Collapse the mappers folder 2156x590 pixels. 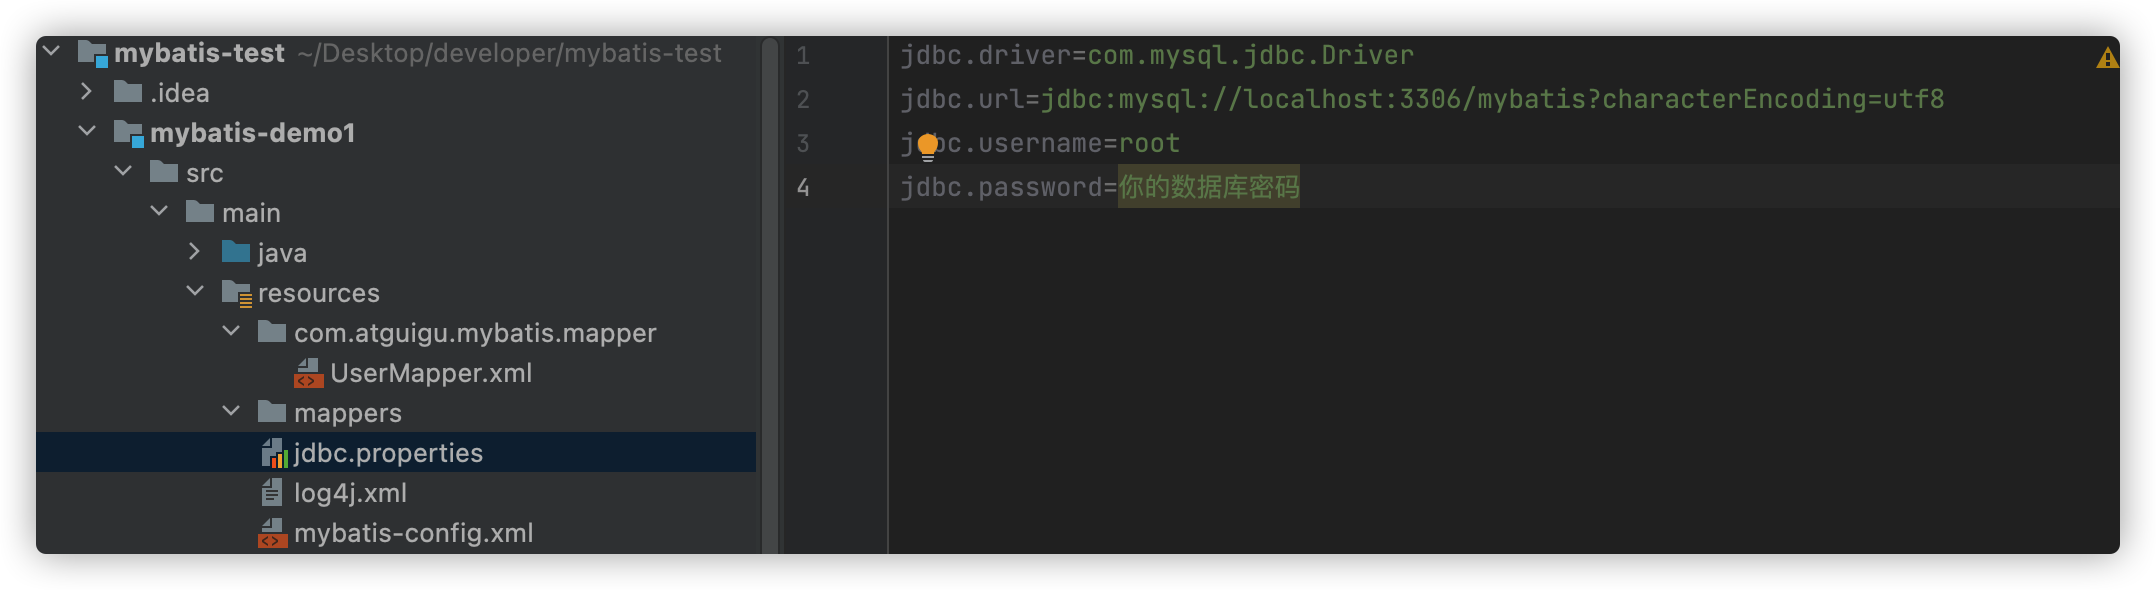pos(231,412)
